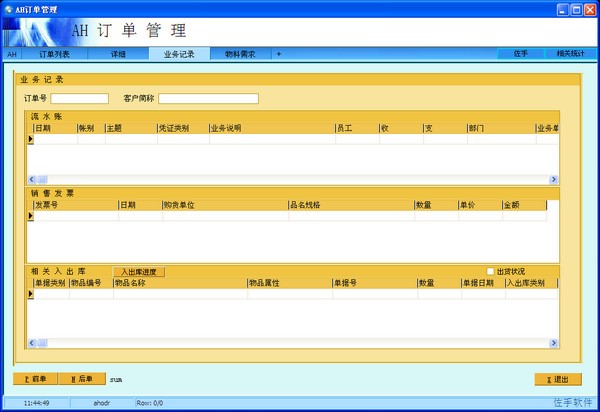The width and height of the screenshot is (600, 412).
Task: Switch to the 详细 tab
Action: tap(118, 54)
